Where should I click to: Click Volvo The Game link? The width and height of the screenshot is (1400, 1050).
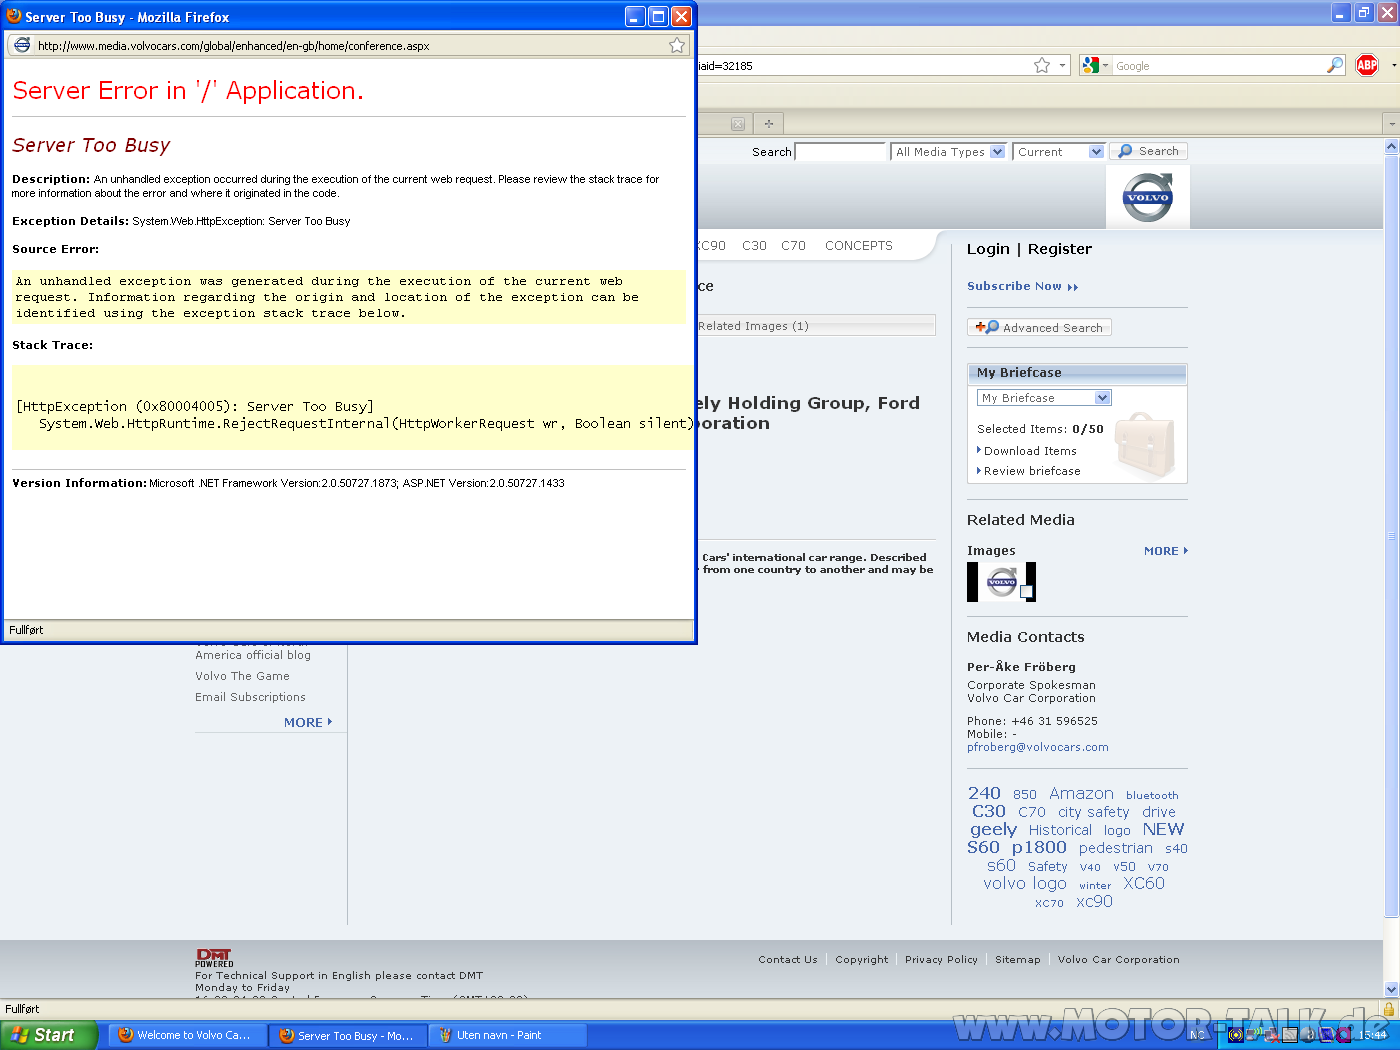pyautogui.click(x=242, y=676)
